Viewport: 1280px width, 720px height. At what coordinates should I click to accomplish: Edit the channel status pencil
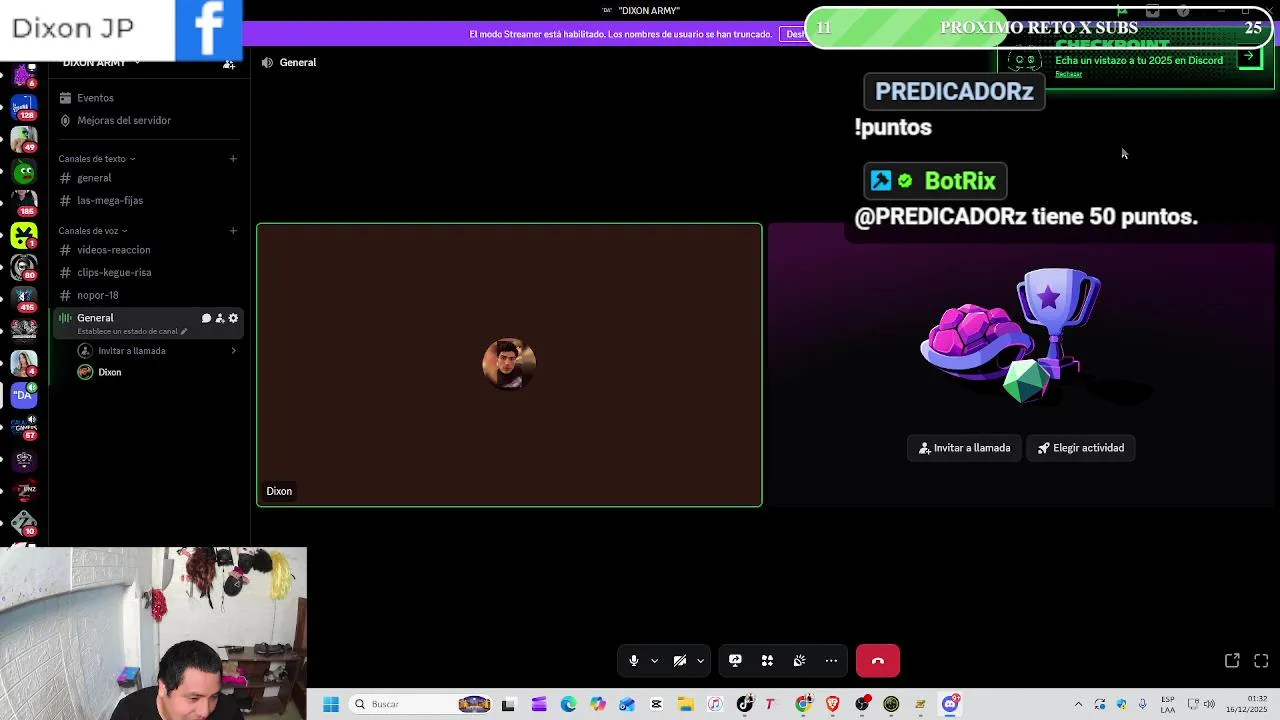[184, 331]
